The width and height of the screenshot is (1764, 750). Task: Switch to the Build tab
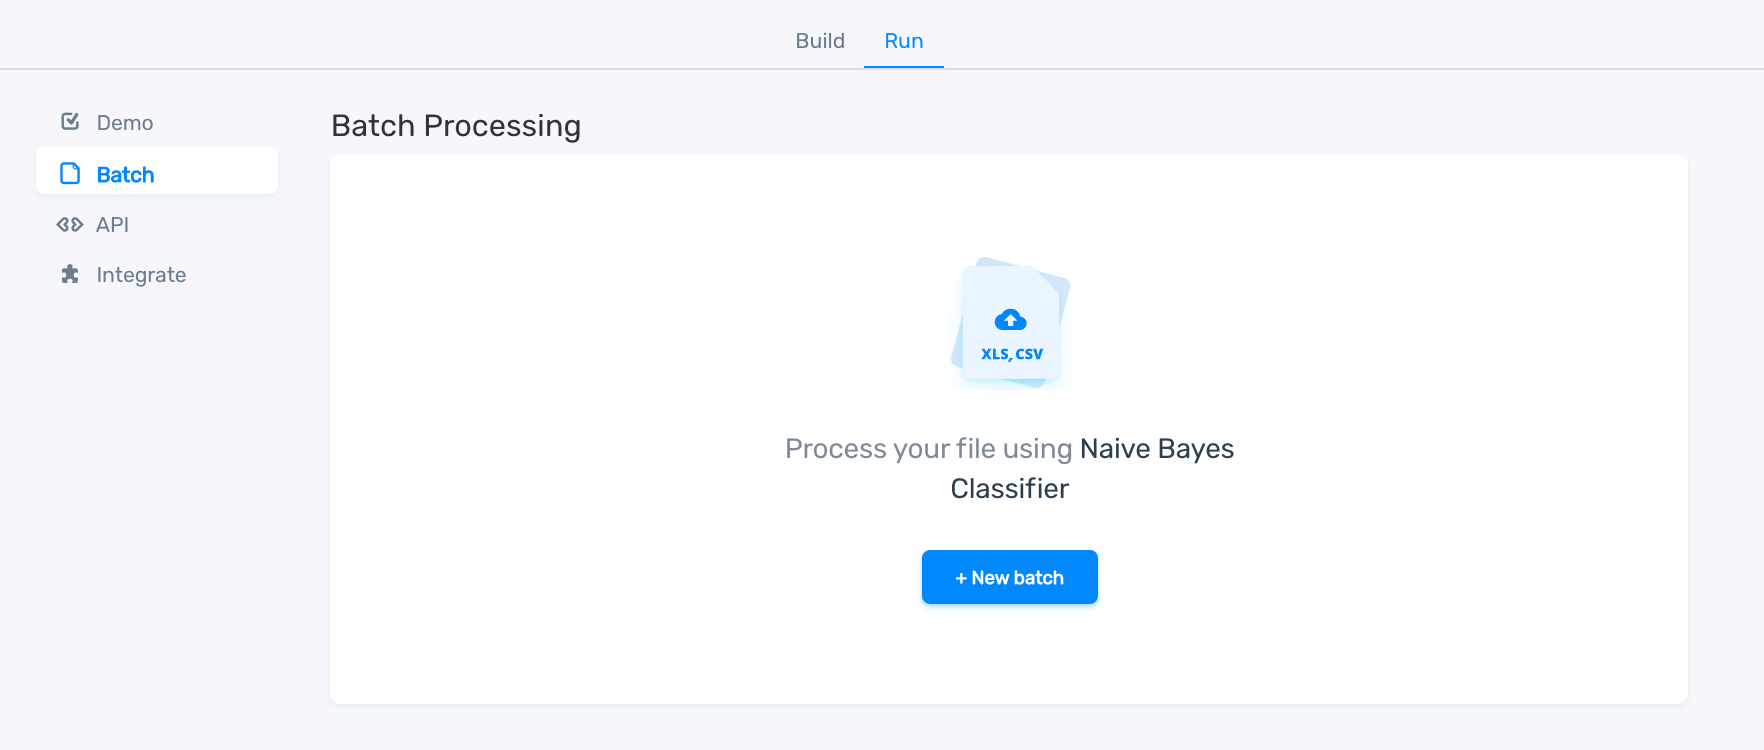coord(820,41)
